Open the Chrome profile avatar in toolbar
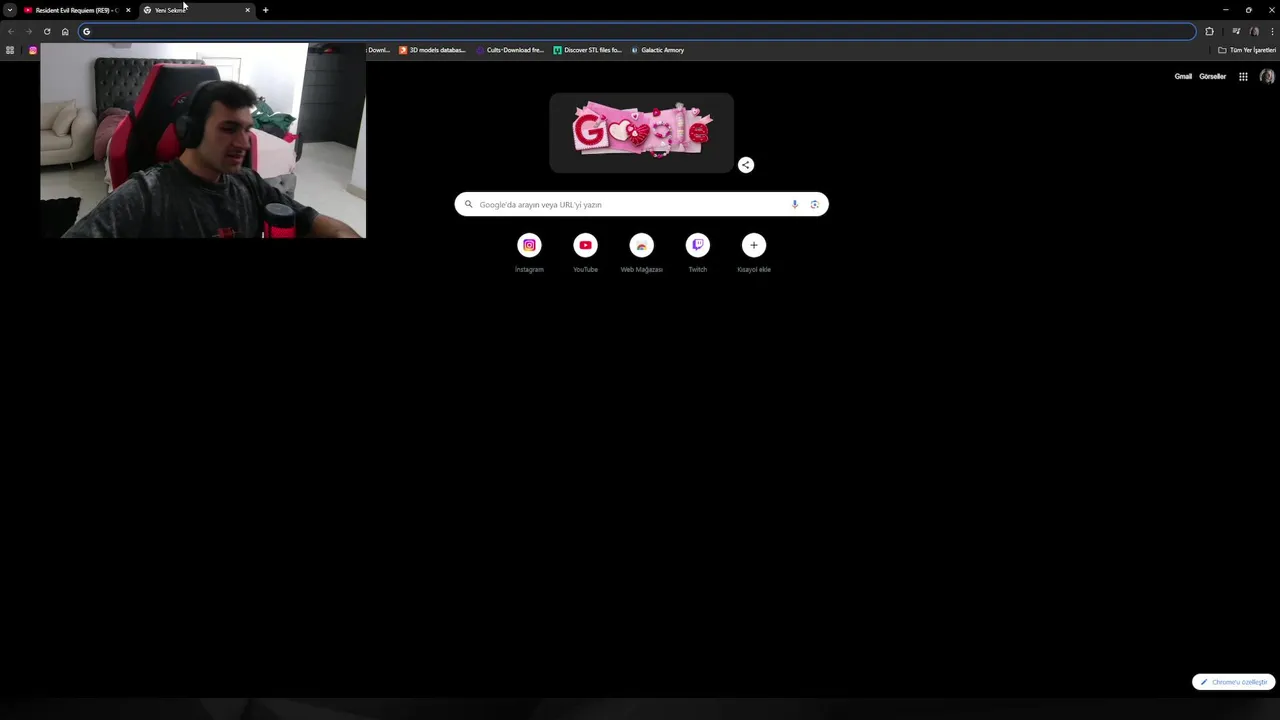Viewport: 1280px width, 720px height. (1254, 31)
